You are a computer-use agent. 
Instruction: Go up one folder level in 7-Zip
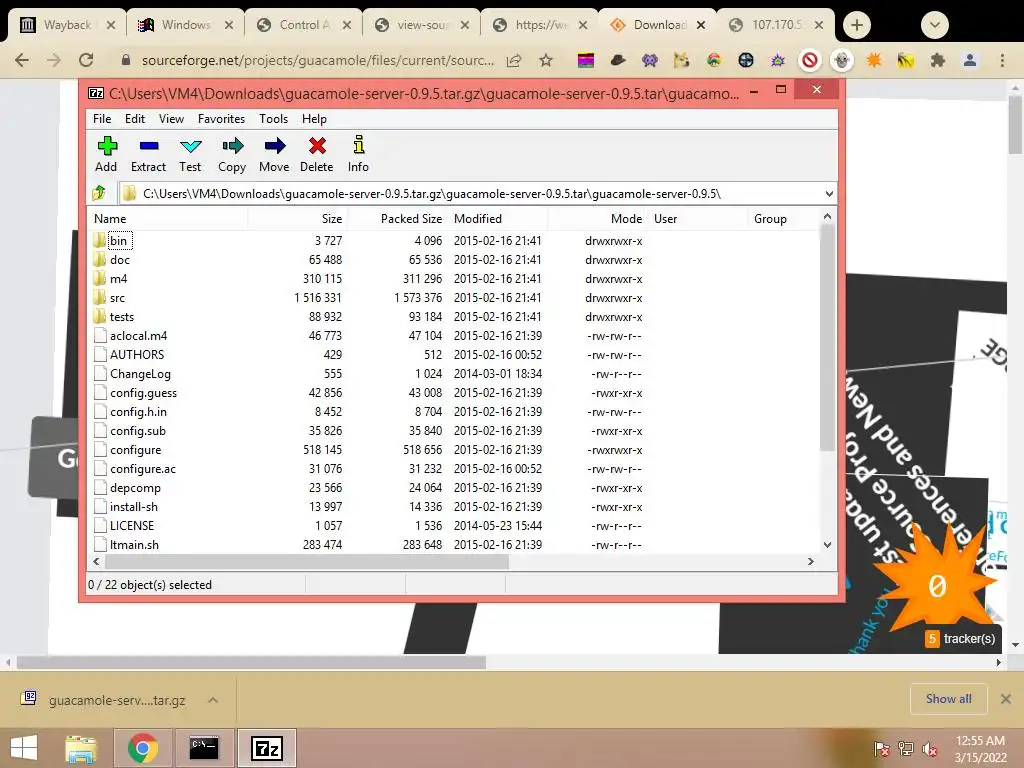tap(99, 193)
